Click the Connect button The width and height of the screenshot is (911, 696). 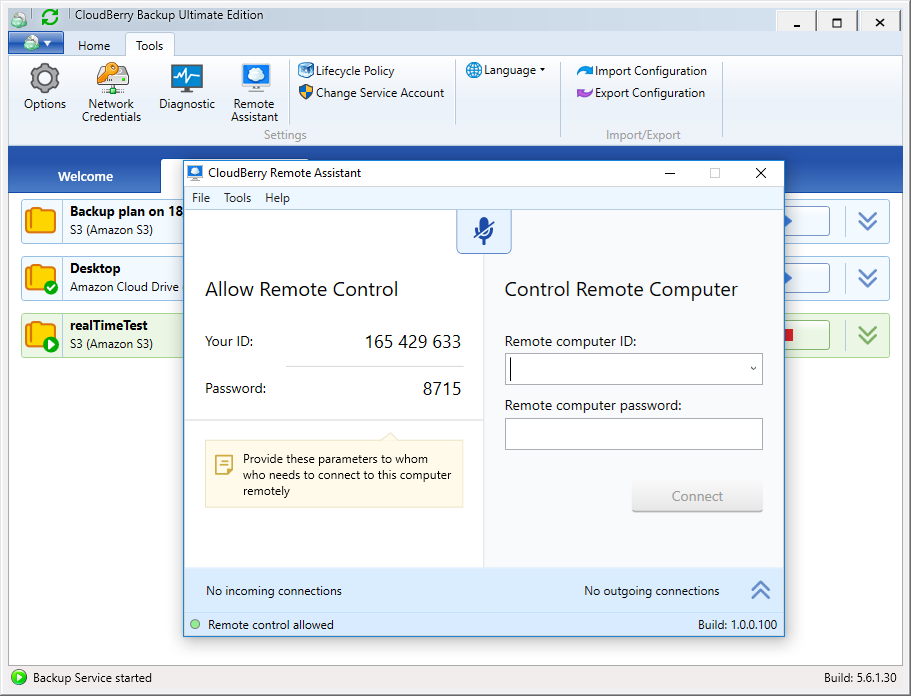coord(697,496)
